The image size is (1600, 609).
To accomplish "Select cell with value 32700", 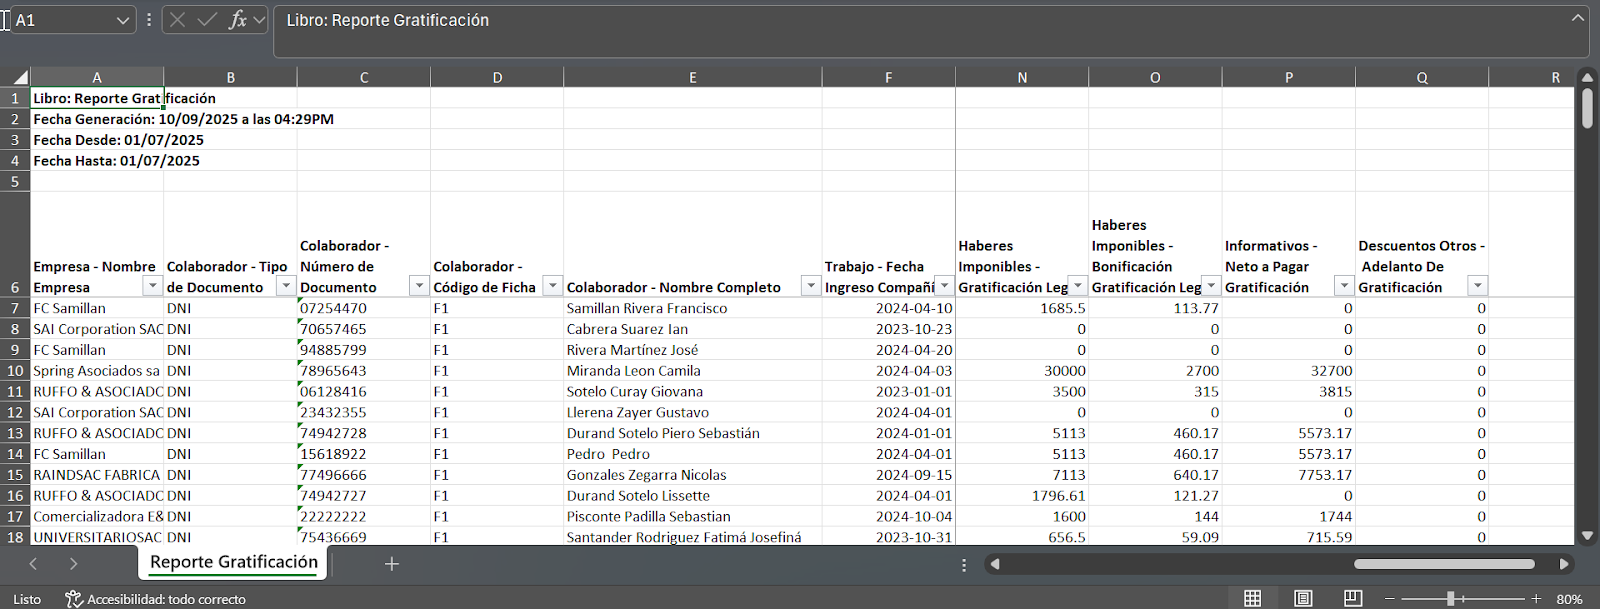I will coord(1289,371).
